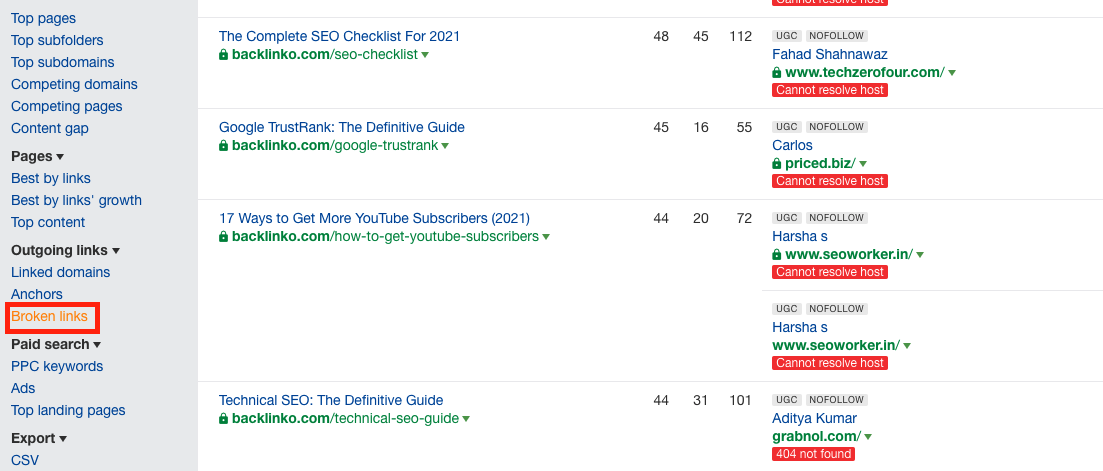
Task: Open dropdown after backlinko.com/how-to-get-youtube-subscribers URL
Action: tap(545, 237)
